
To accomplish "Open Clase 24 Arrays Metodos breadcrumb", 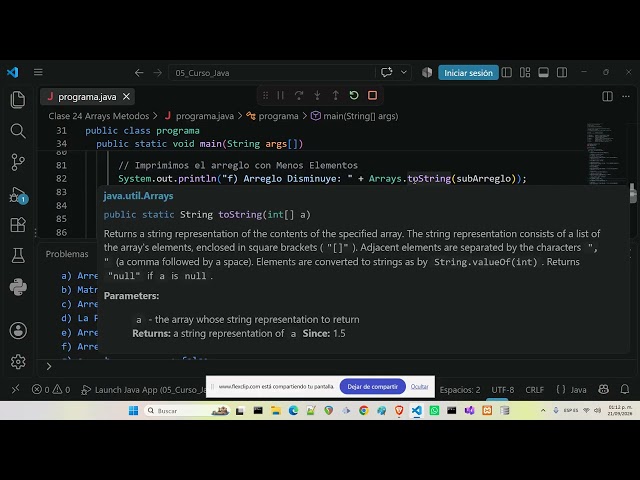I will 99,116.
